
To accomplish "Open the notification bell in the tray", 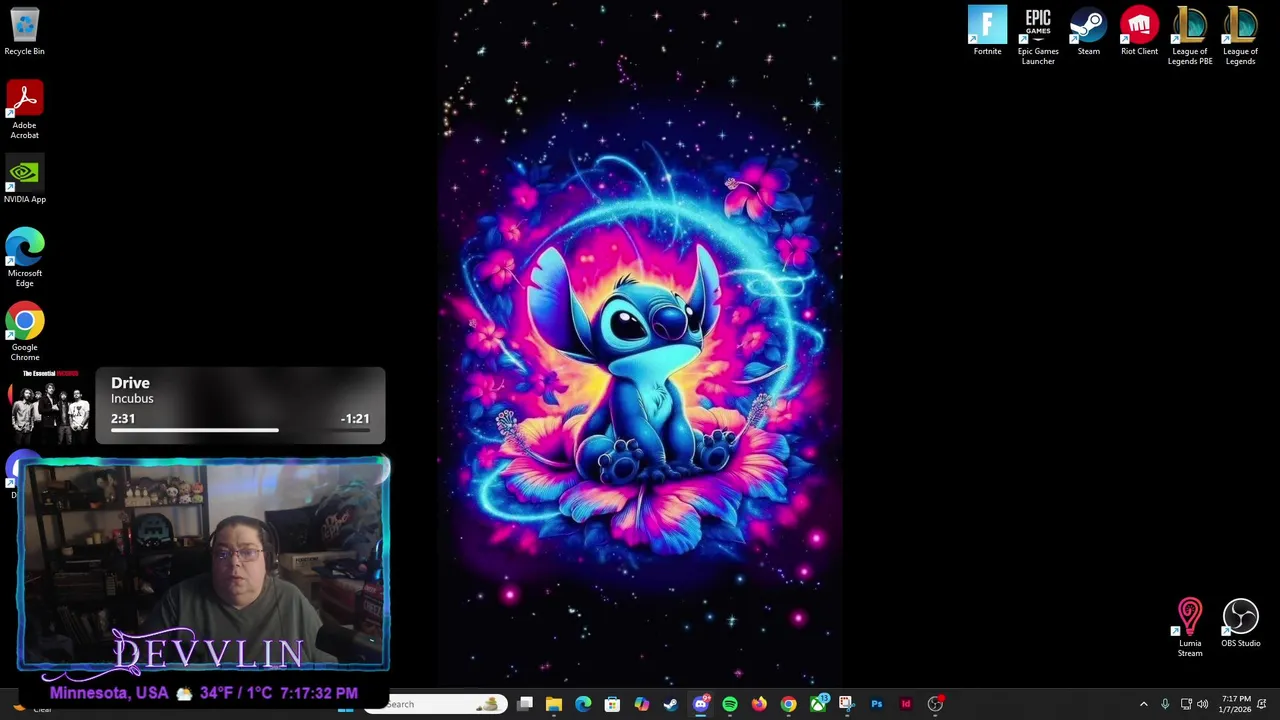I will [x=1262, y=704].
